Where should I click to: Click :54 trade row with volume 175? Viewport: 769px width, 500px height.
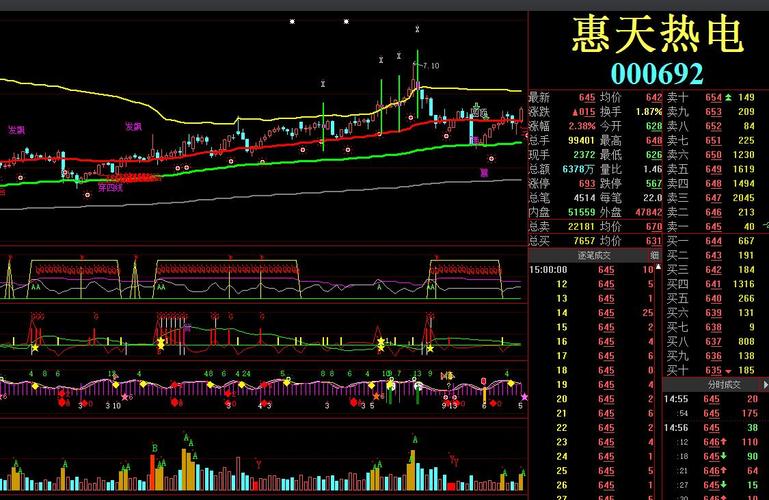(712, 413)
